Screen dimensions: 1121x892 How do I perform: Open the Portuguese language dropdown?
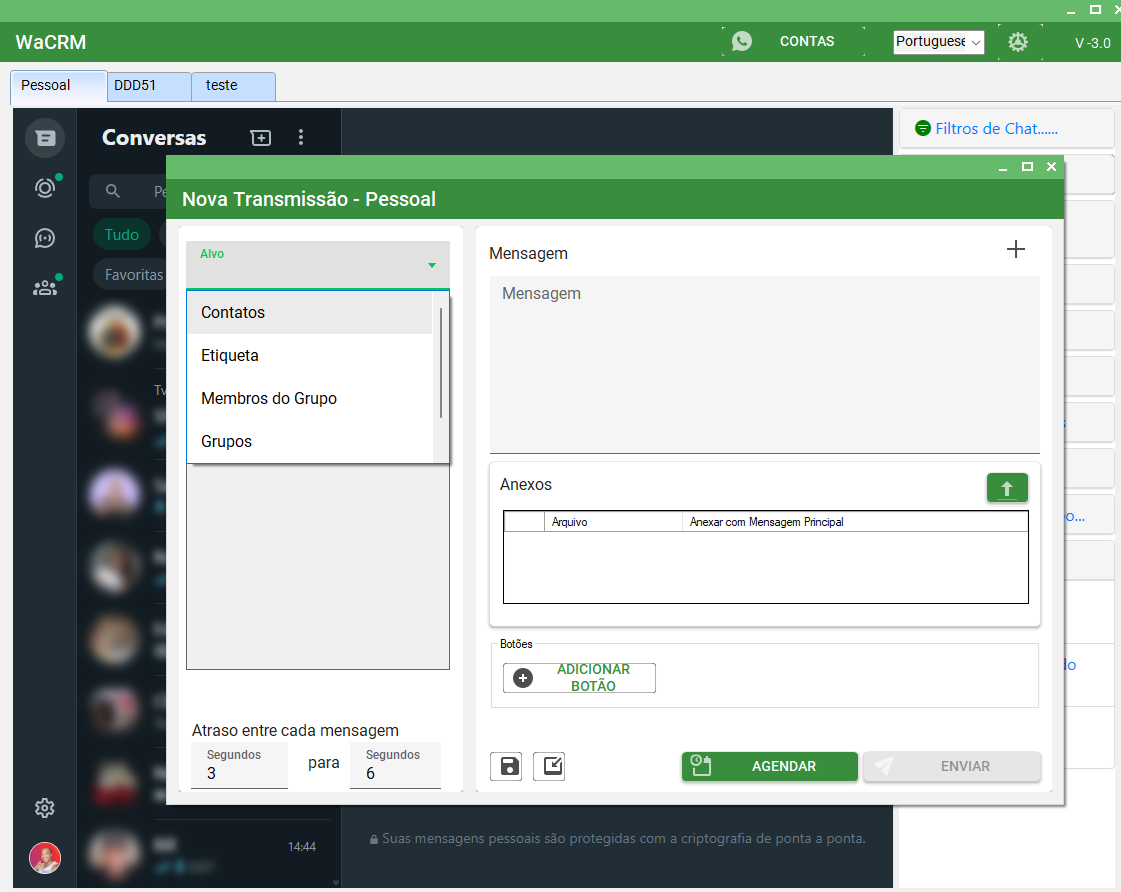click(938, 42)
